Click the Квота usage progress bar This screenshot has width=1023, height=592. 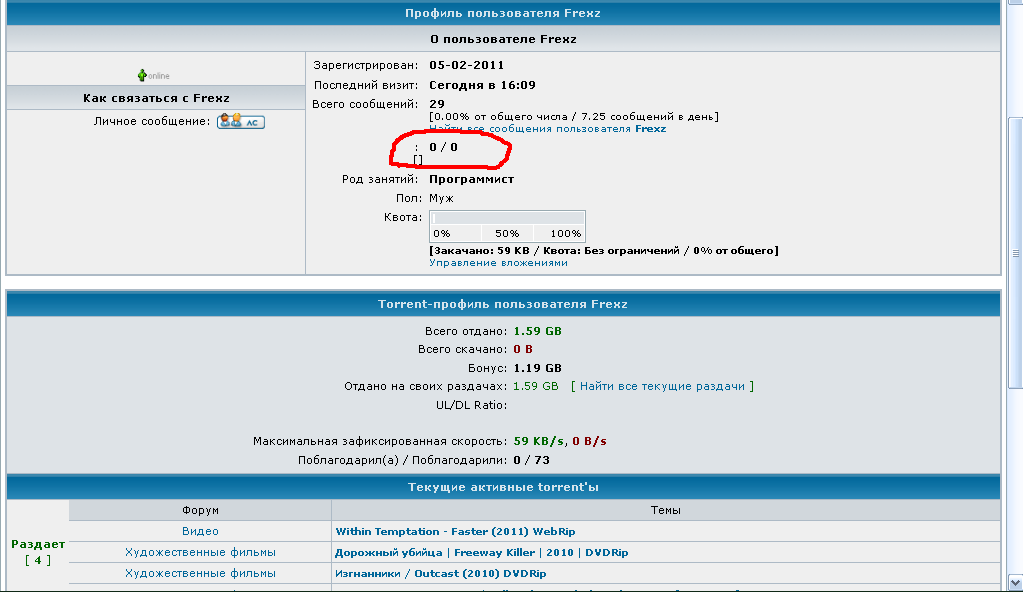point(507,217)
